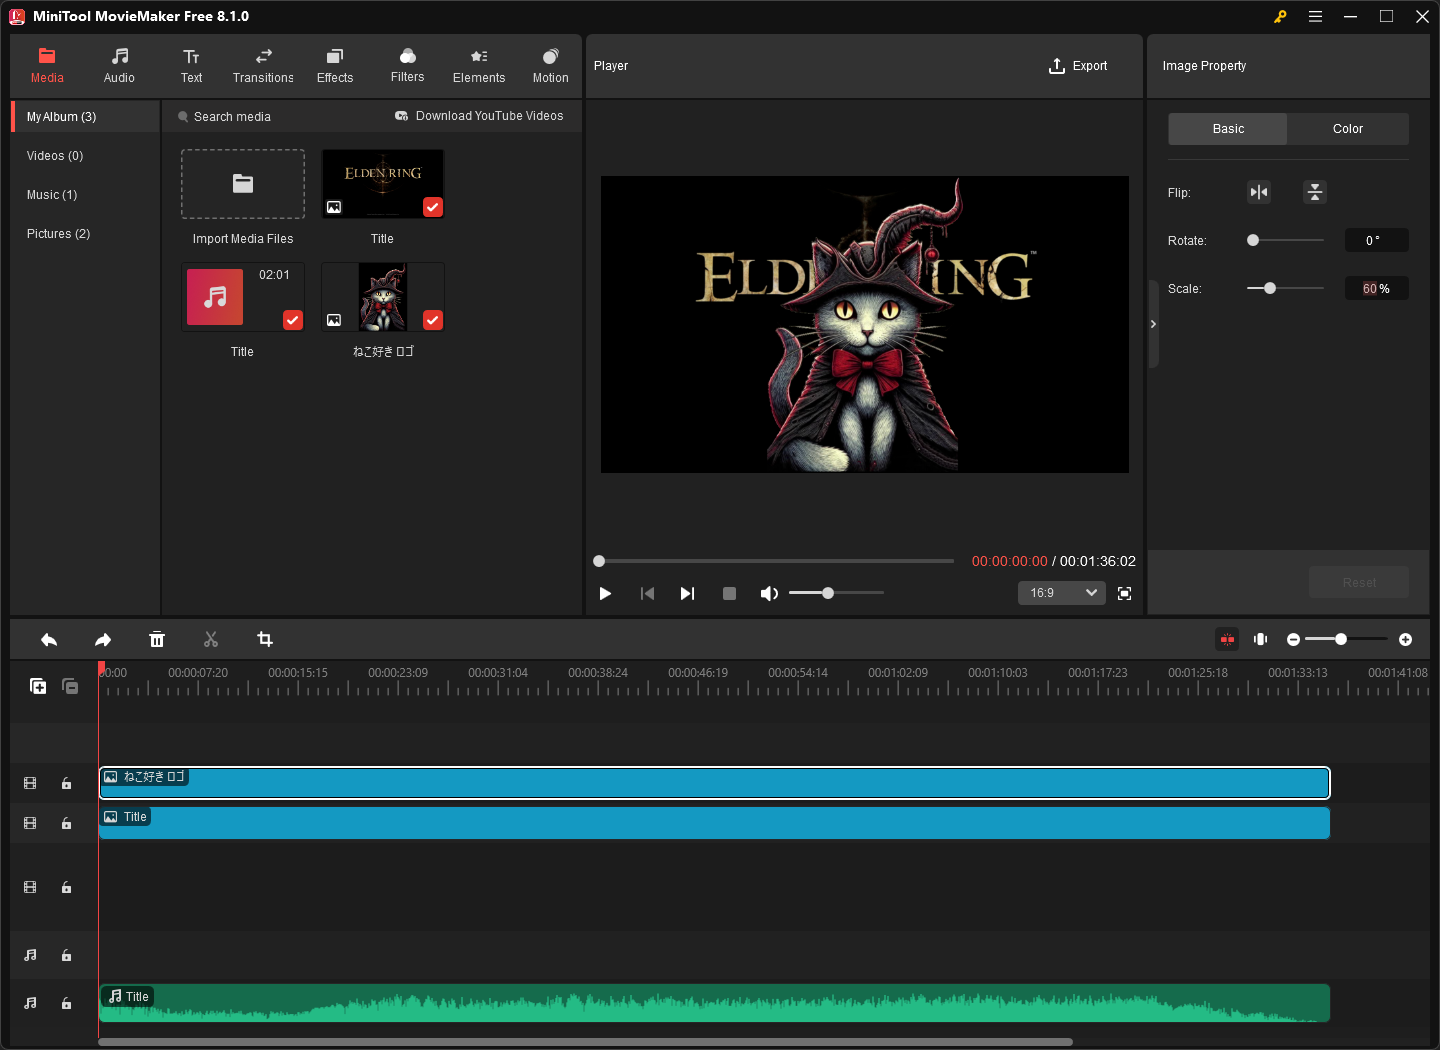Collapse the Image Property panel arrow

pos(1153,324)
